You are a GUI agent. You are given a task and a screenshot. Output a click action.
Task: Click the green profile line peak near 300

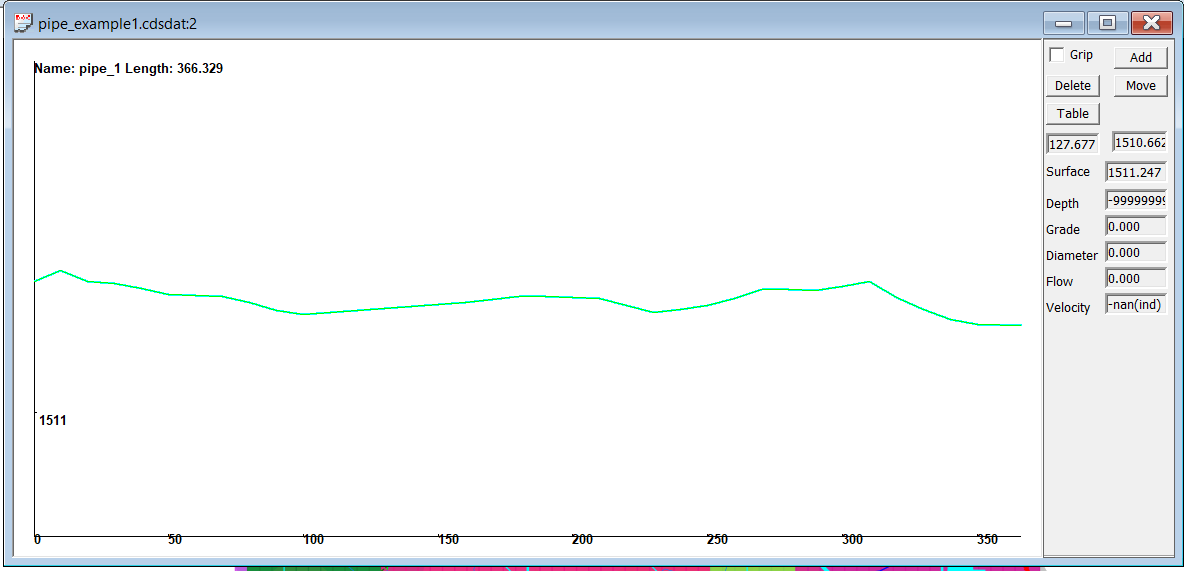coord(867,282)
